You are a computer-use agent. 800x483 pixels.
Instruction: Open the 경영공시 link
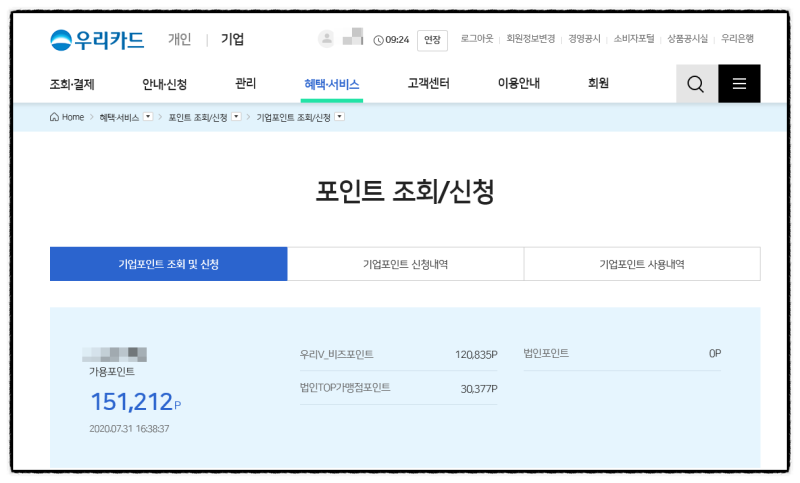click(x=584, y=39)
